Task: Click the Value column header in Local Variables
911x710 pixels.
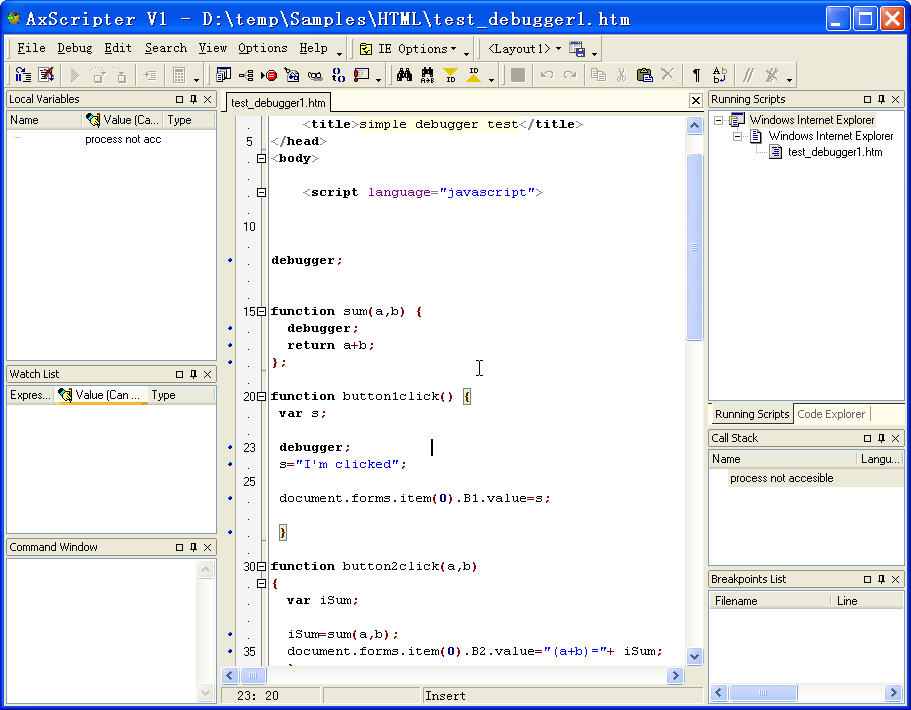Action: tap(123, 120)
